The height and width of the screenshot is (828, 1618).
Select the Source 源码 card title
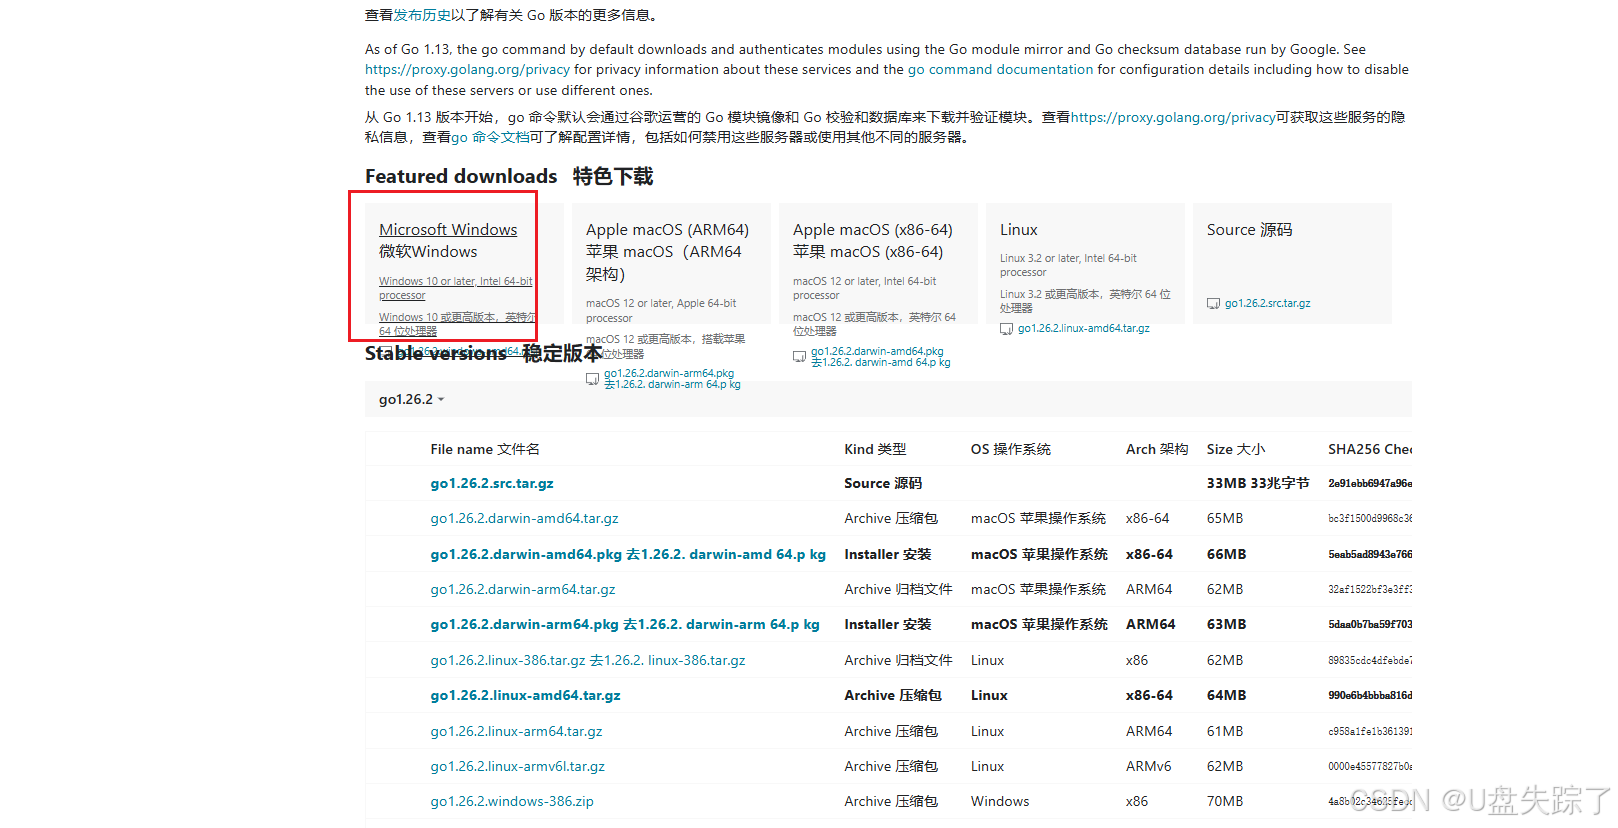pos(1249,229)
